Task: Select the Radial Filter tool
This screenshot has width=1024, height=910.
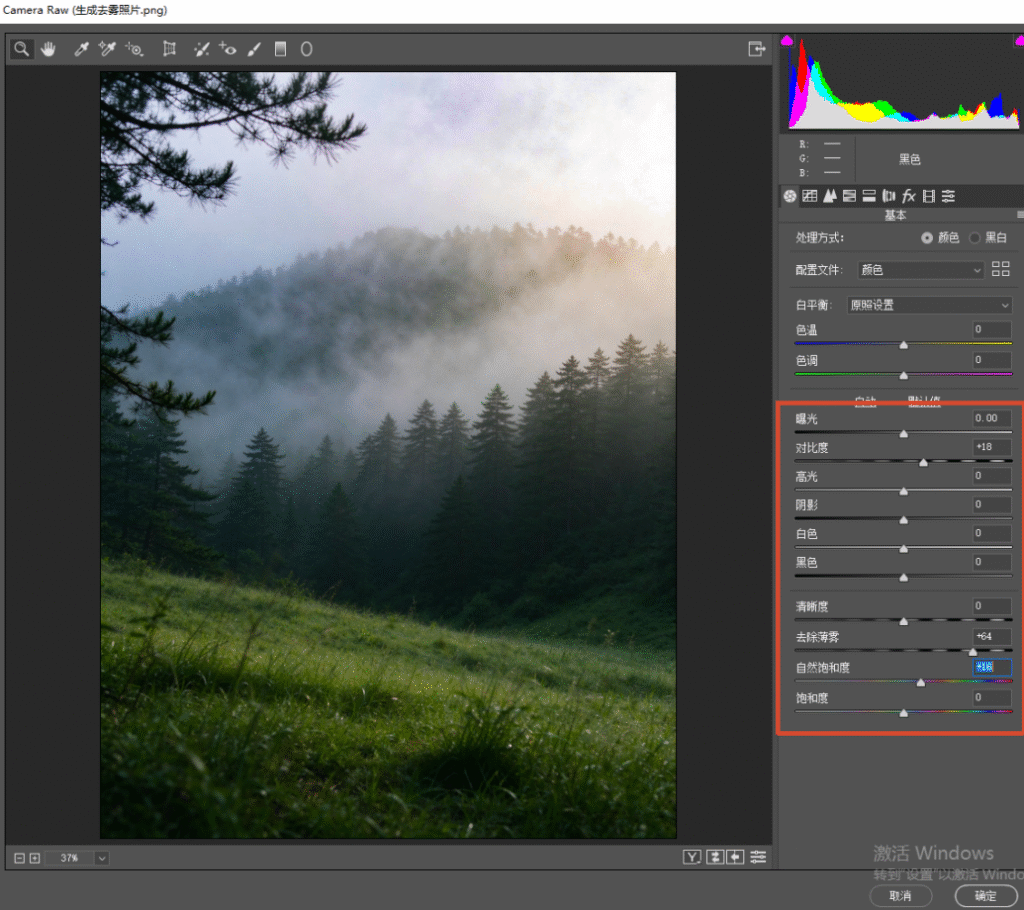Action: (306, 49)
